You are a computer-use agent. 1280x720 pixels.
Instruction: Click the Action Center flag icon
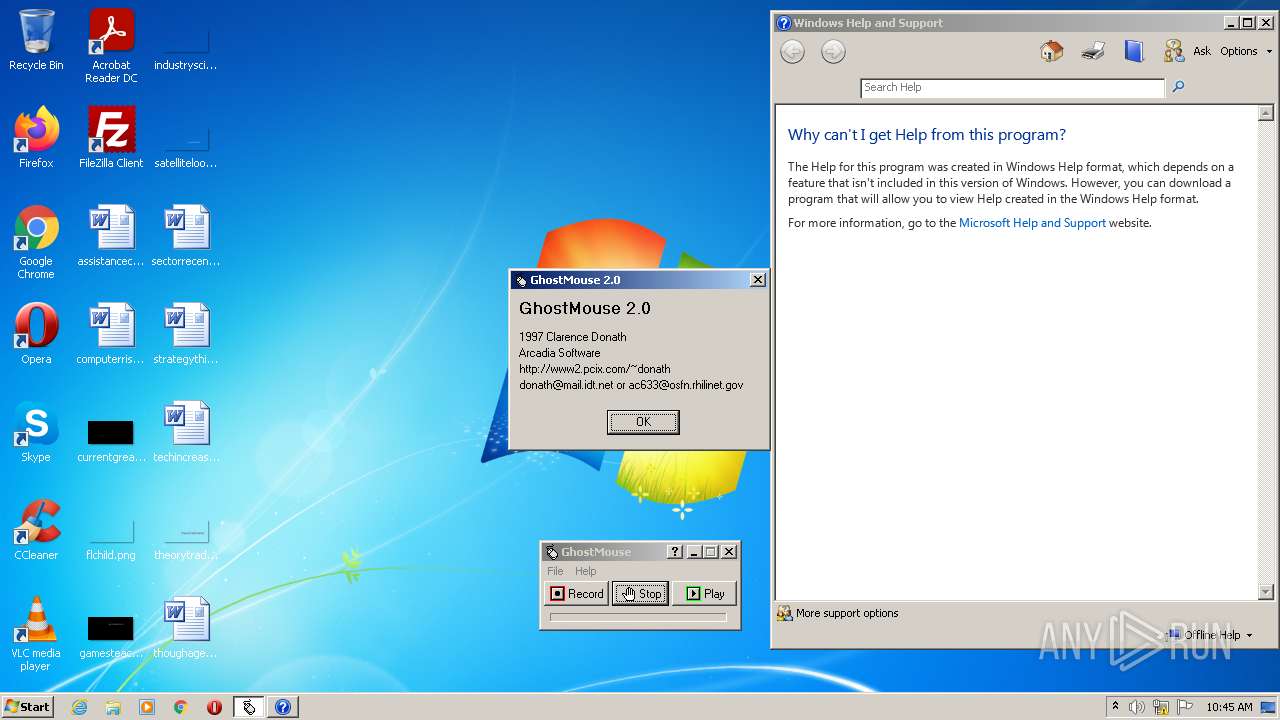(x=1185, y=707)
